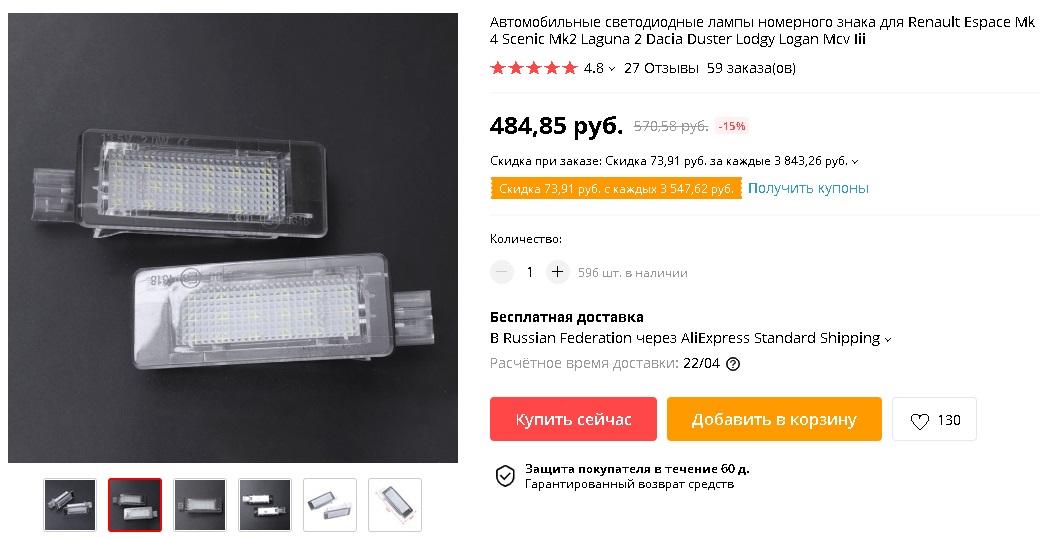The width and height of the screenshot is (1062, 537).
Task: Select the last thumbnail with dimensions
Action: point(395,505)
